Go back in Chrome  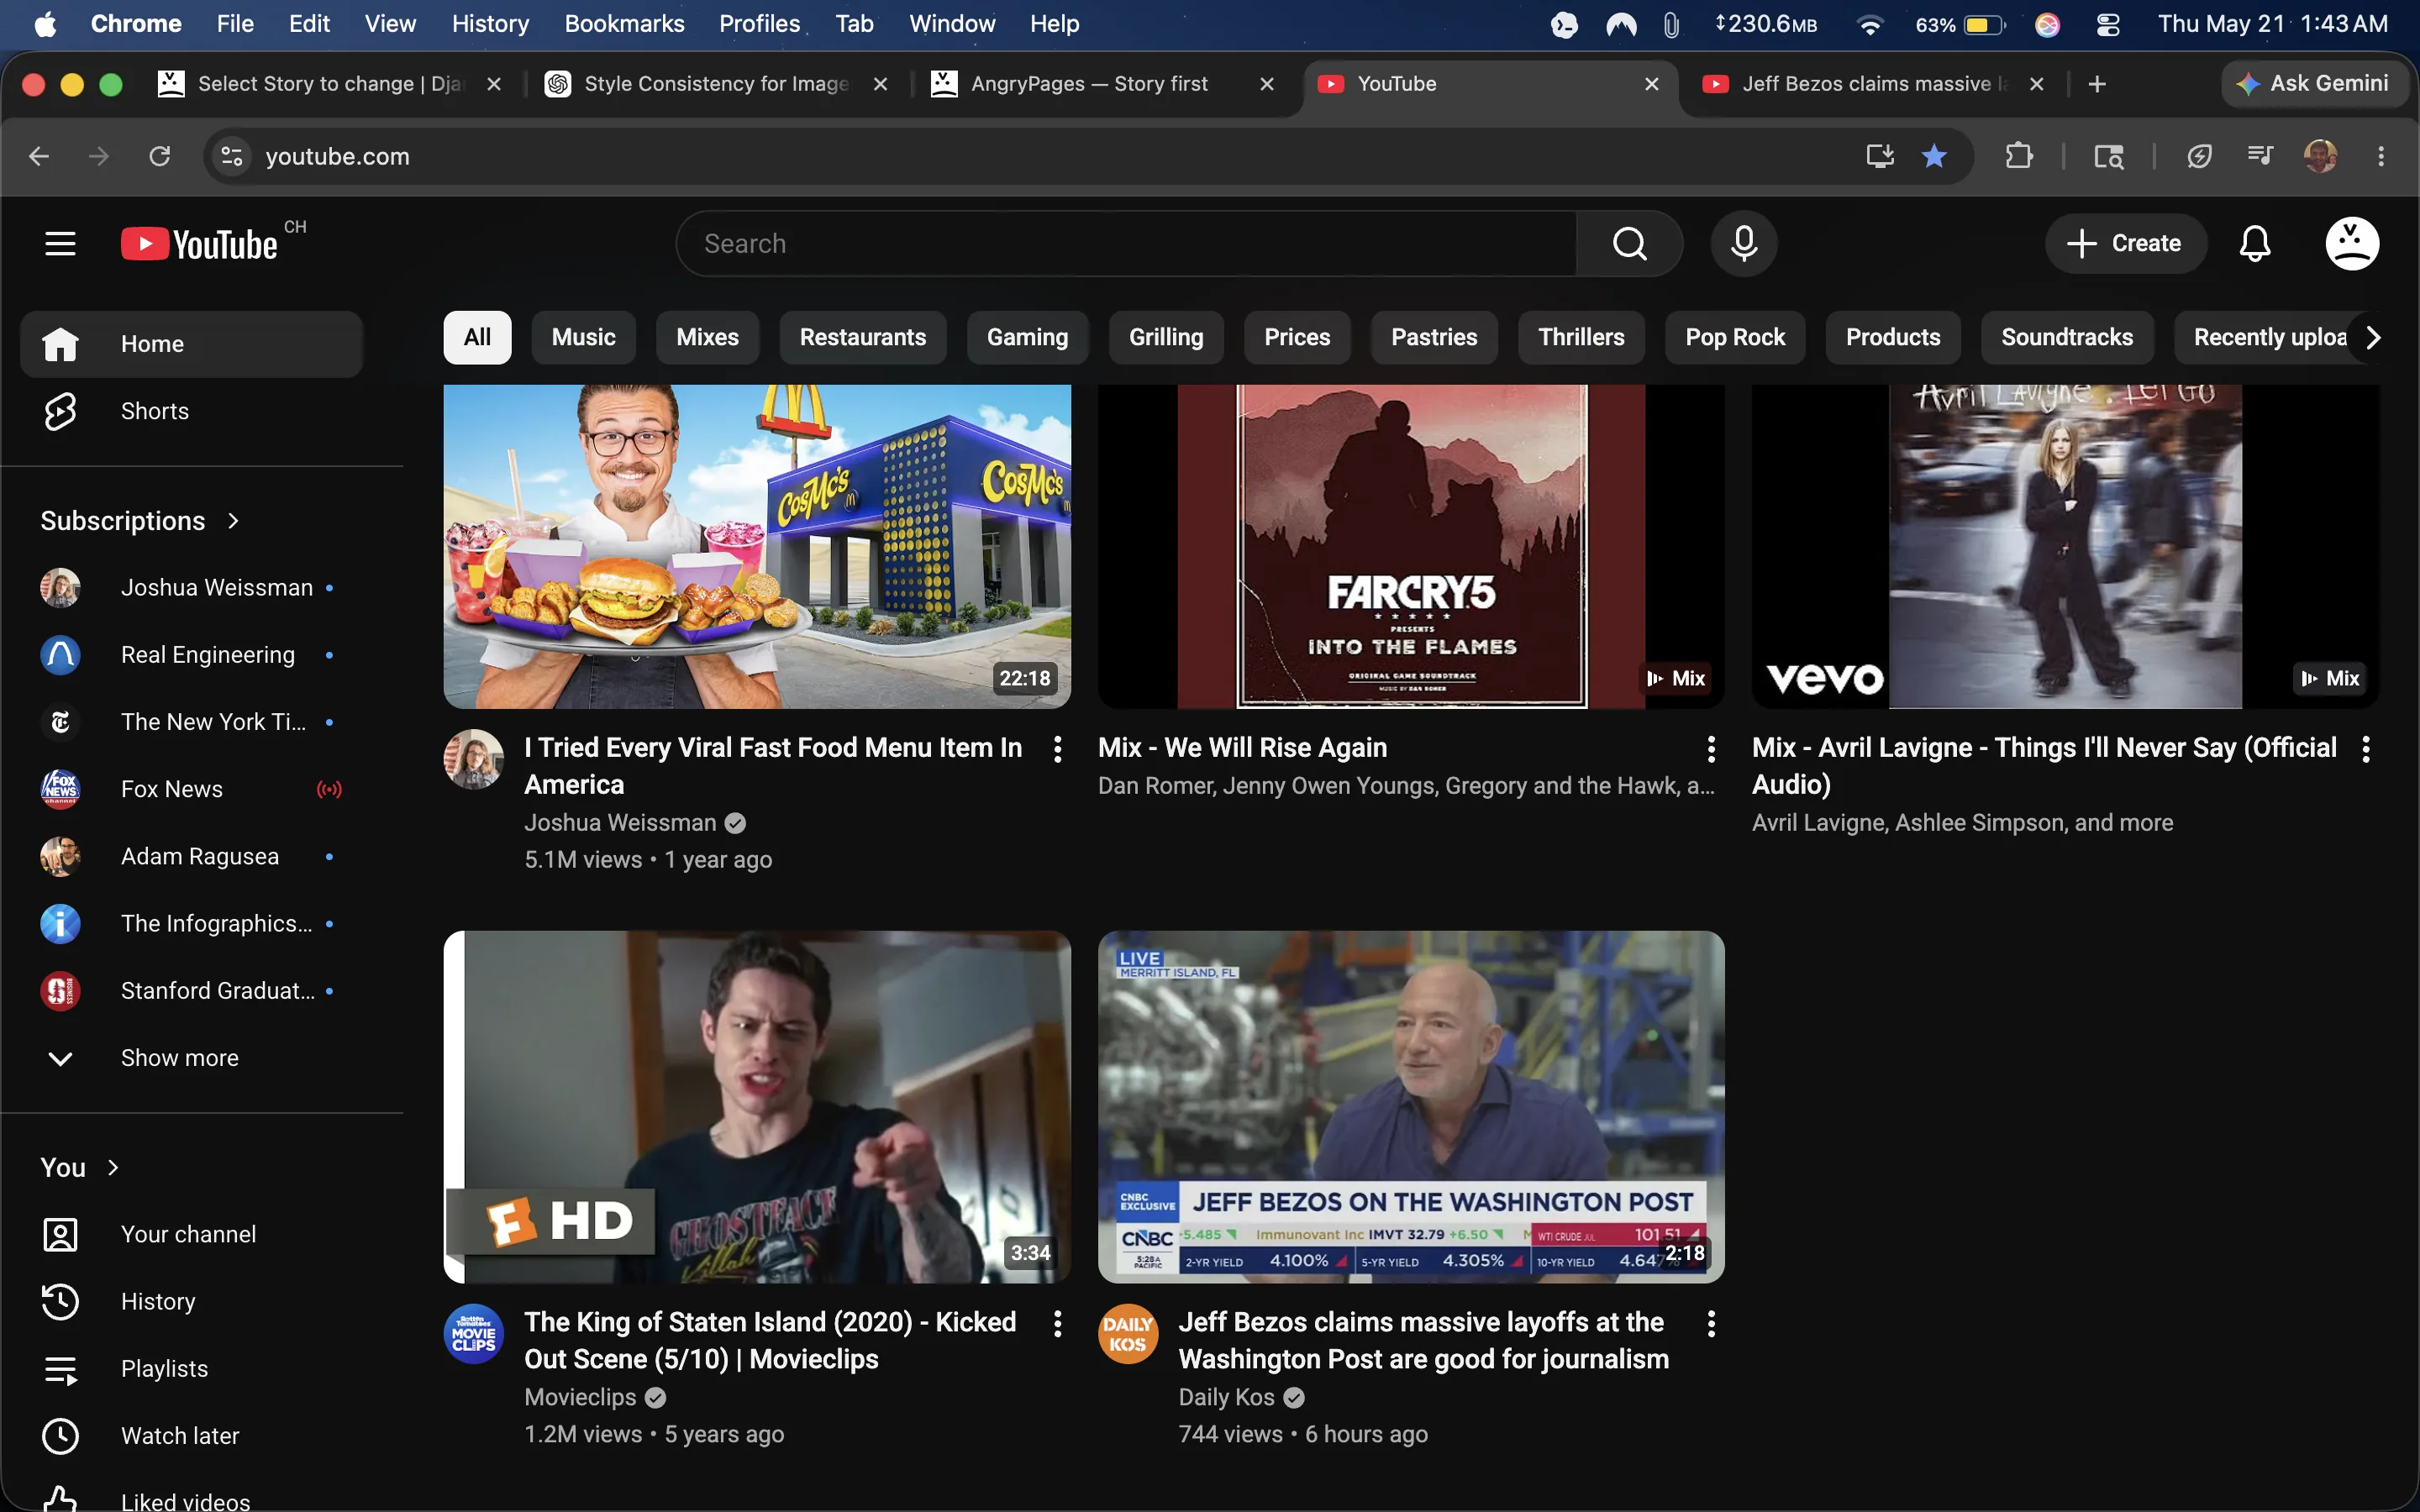click(x=39, y=156)
